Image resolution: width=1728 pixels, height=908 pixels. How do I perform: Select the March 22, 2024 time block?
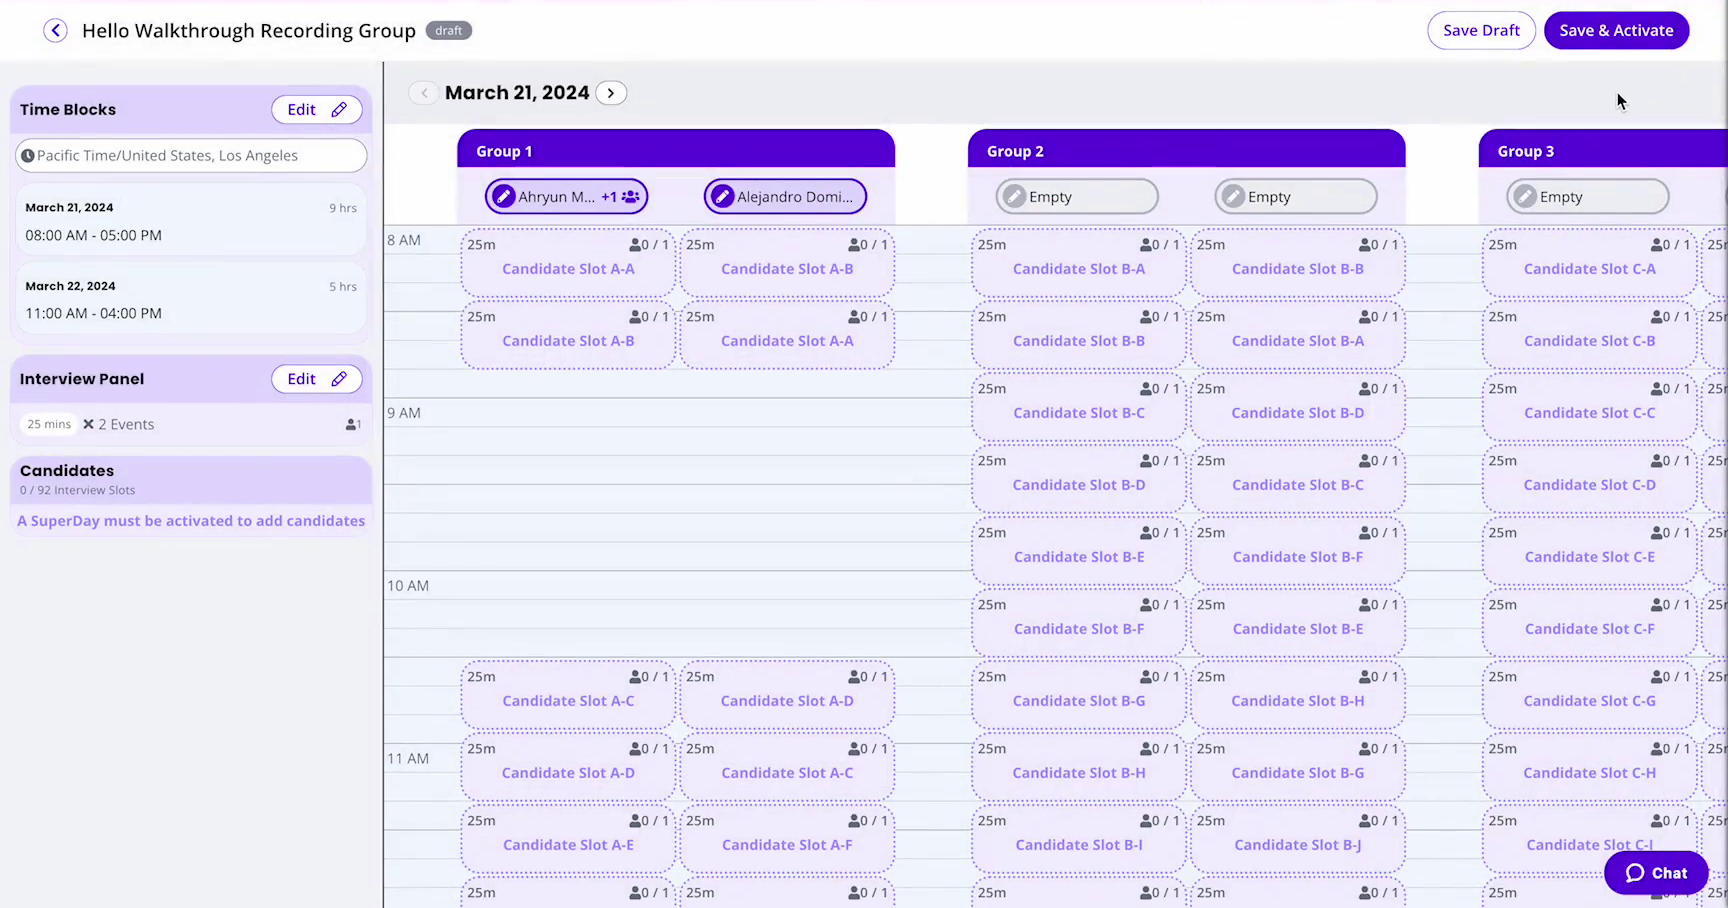click(191, 299)
